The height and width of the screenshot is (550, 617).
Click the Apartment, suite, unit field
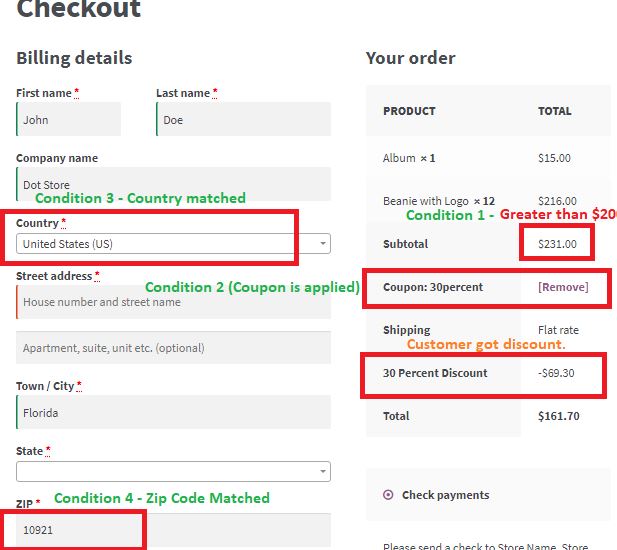pyautogui.click(x=172, y=348)
